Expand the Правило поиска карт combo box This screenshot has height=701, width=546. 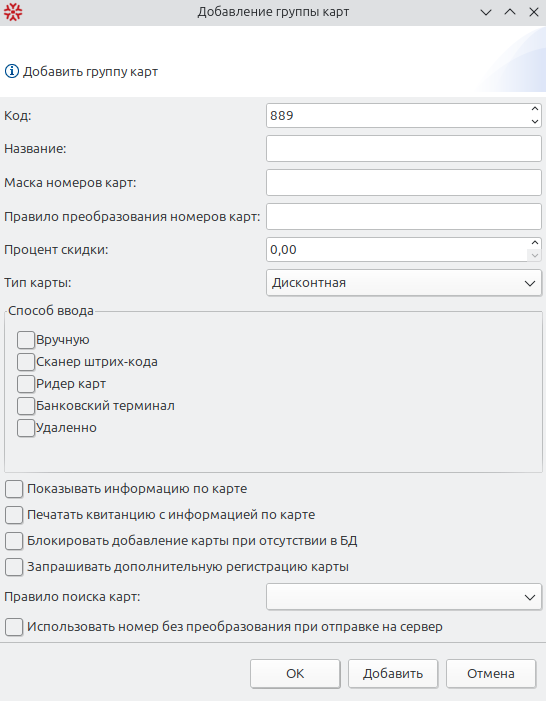click(x=404, y=597)
